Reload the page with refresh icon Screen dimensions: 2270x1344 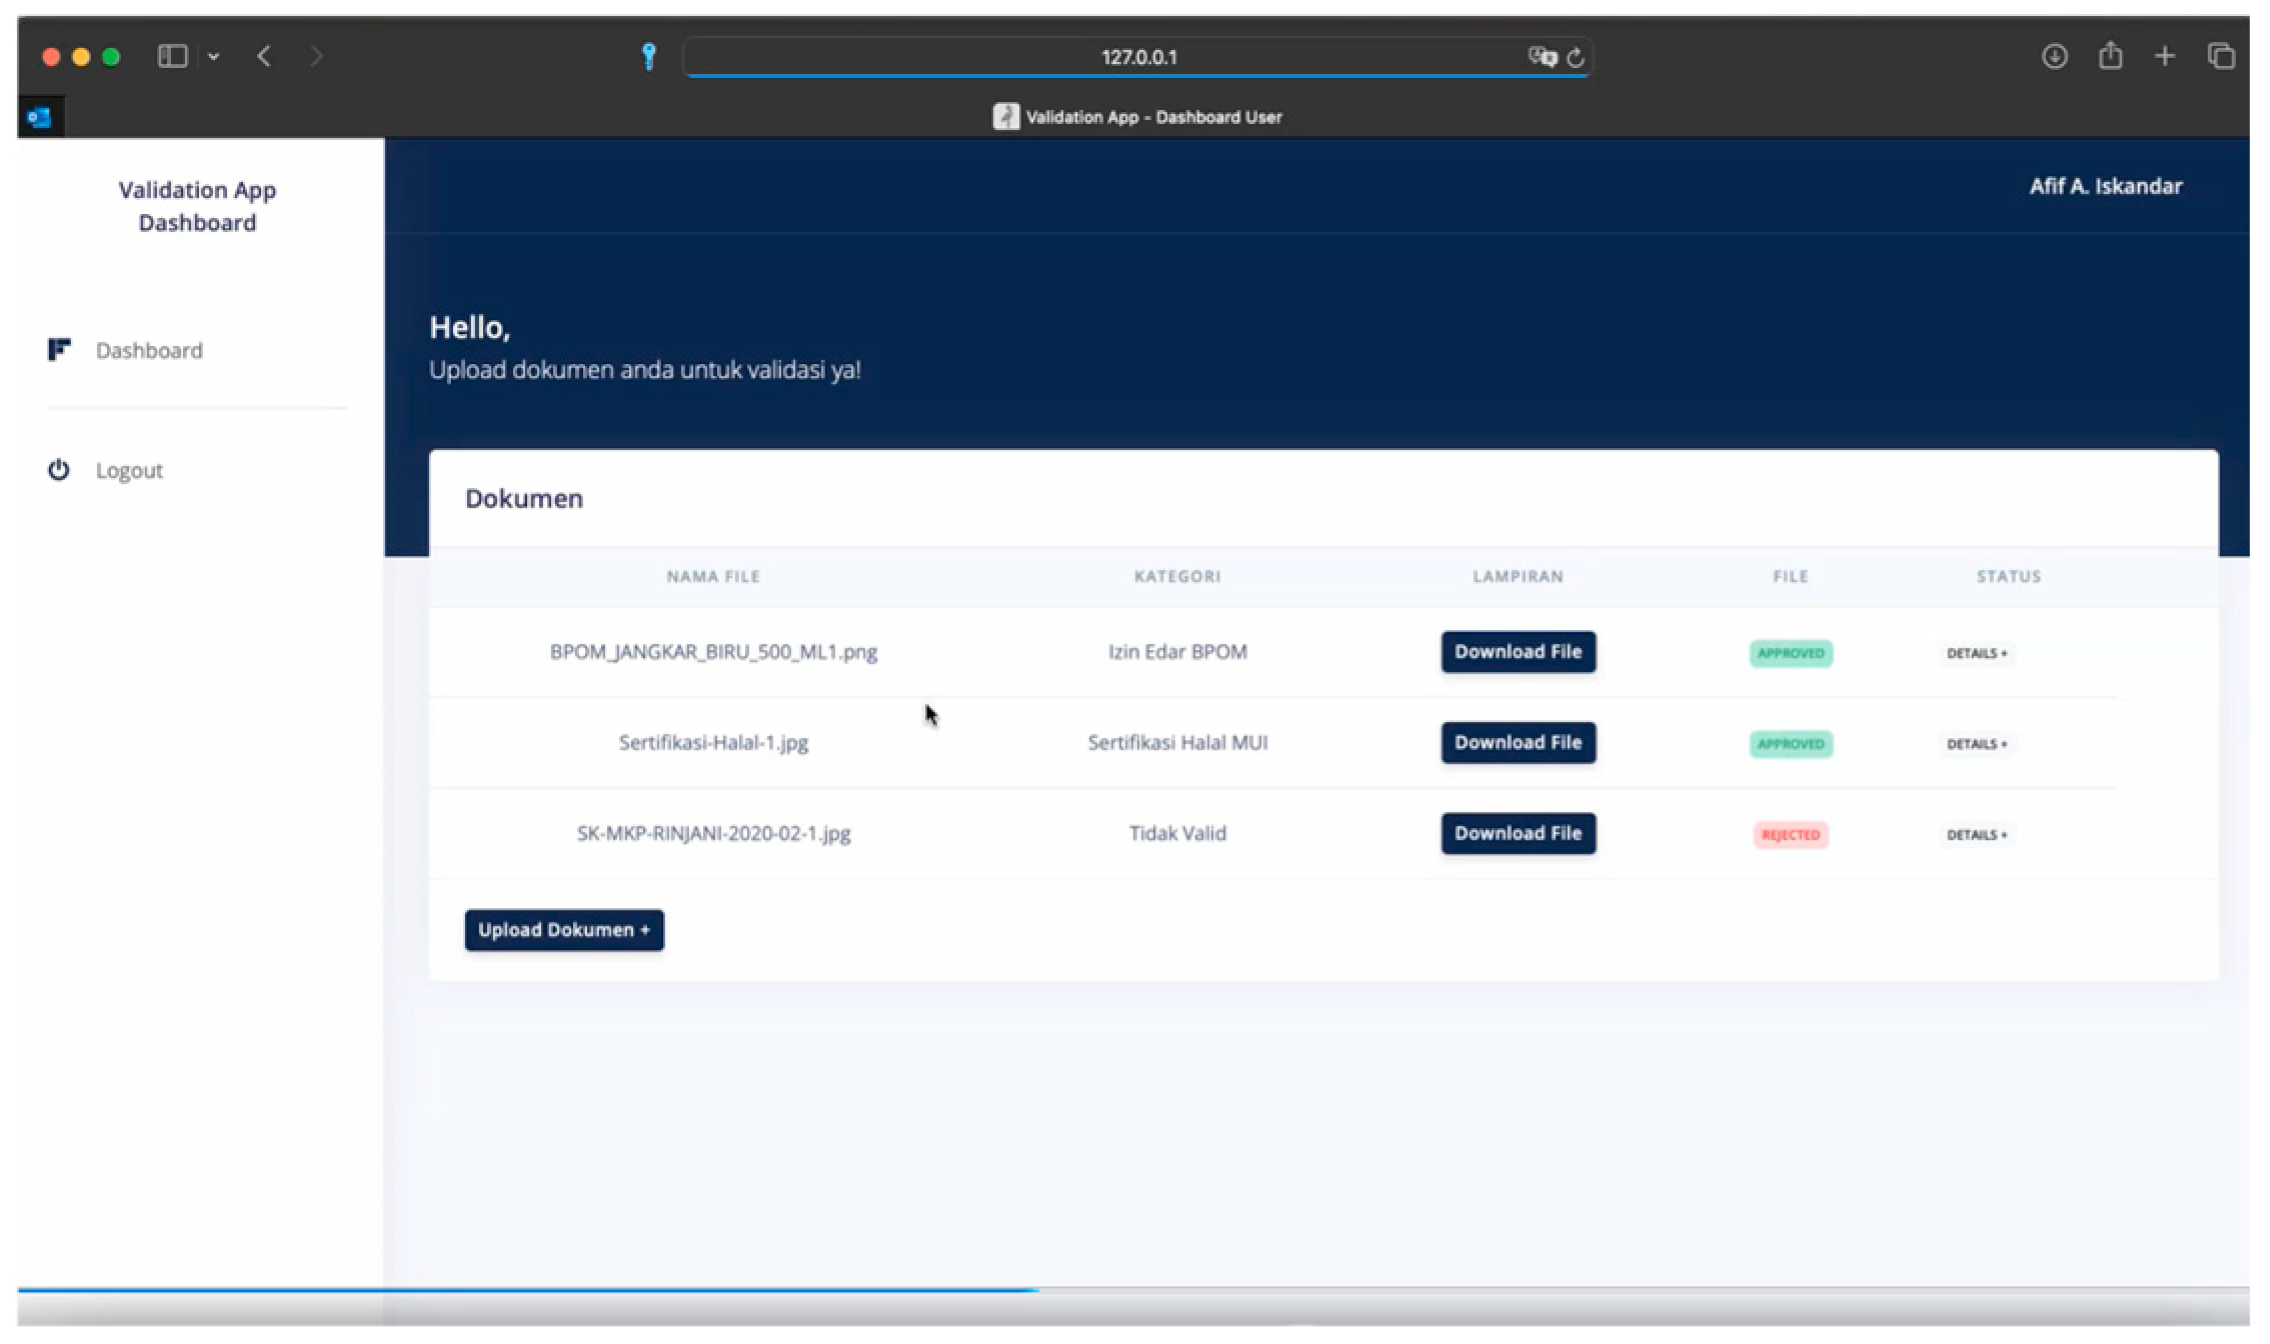point(1576,58)
